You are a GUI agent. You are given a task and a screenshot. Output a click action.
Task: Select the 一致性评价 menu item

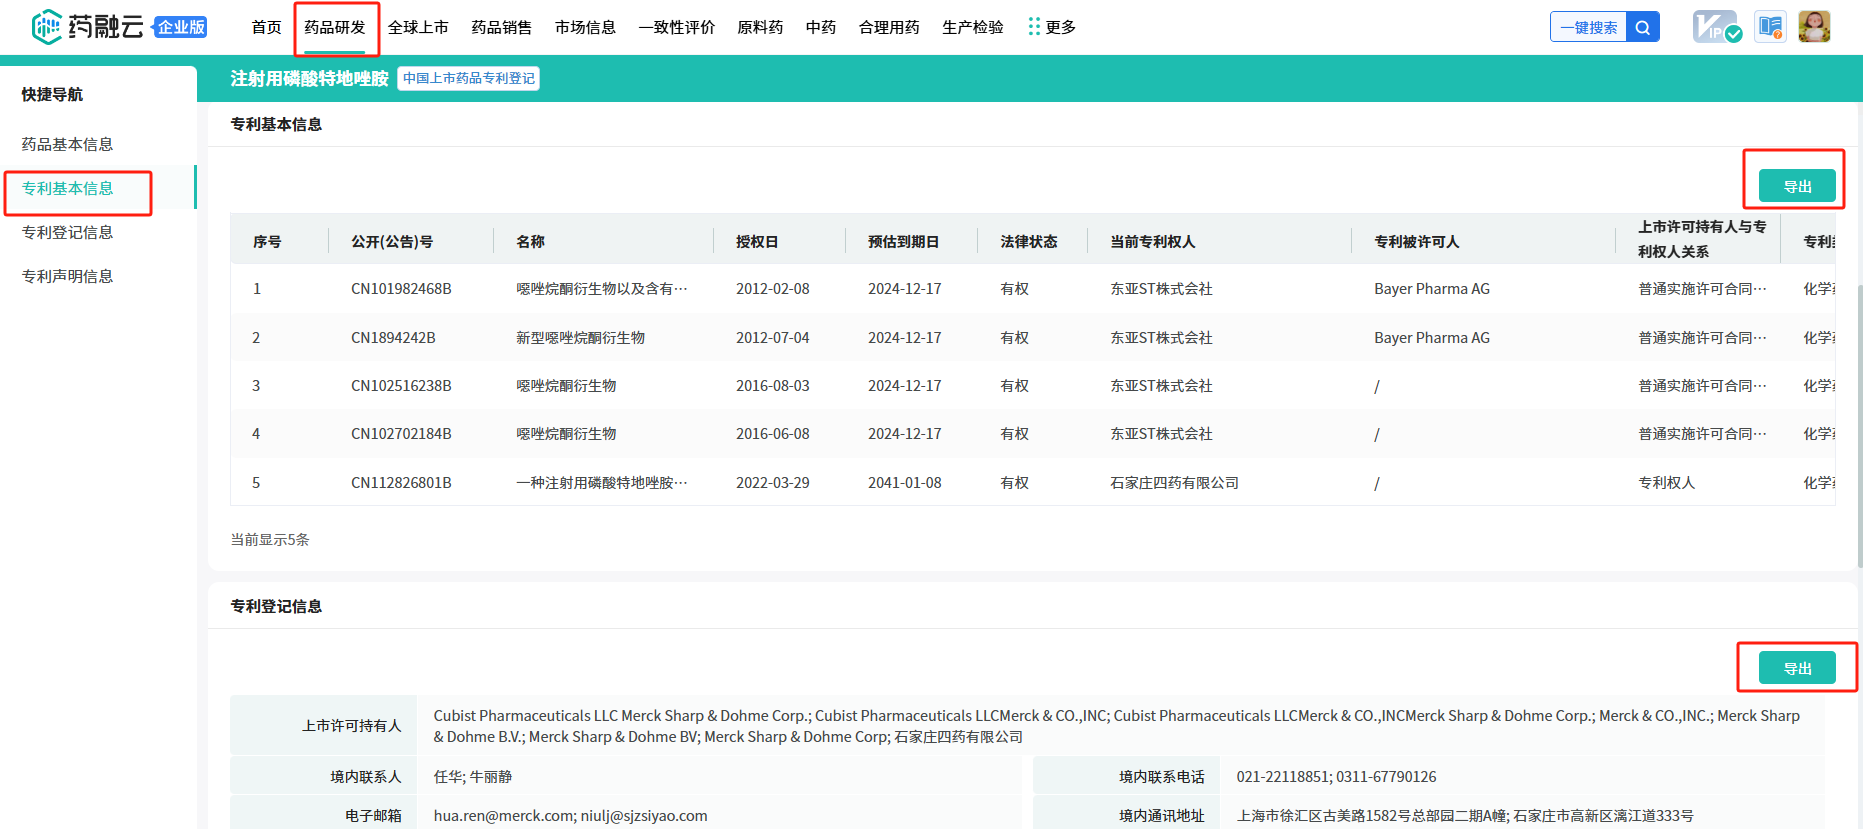coord(676,27)
